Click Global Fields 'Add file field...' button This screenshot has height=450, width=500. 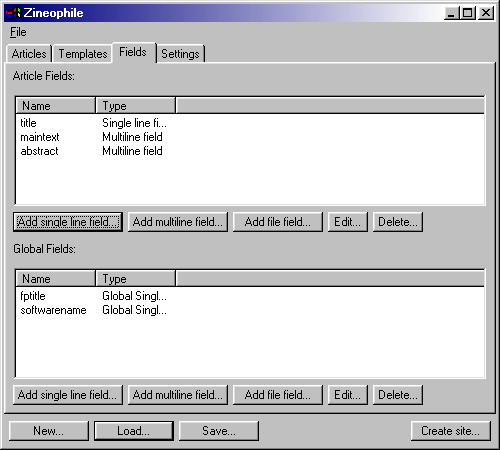click(278, 395)
